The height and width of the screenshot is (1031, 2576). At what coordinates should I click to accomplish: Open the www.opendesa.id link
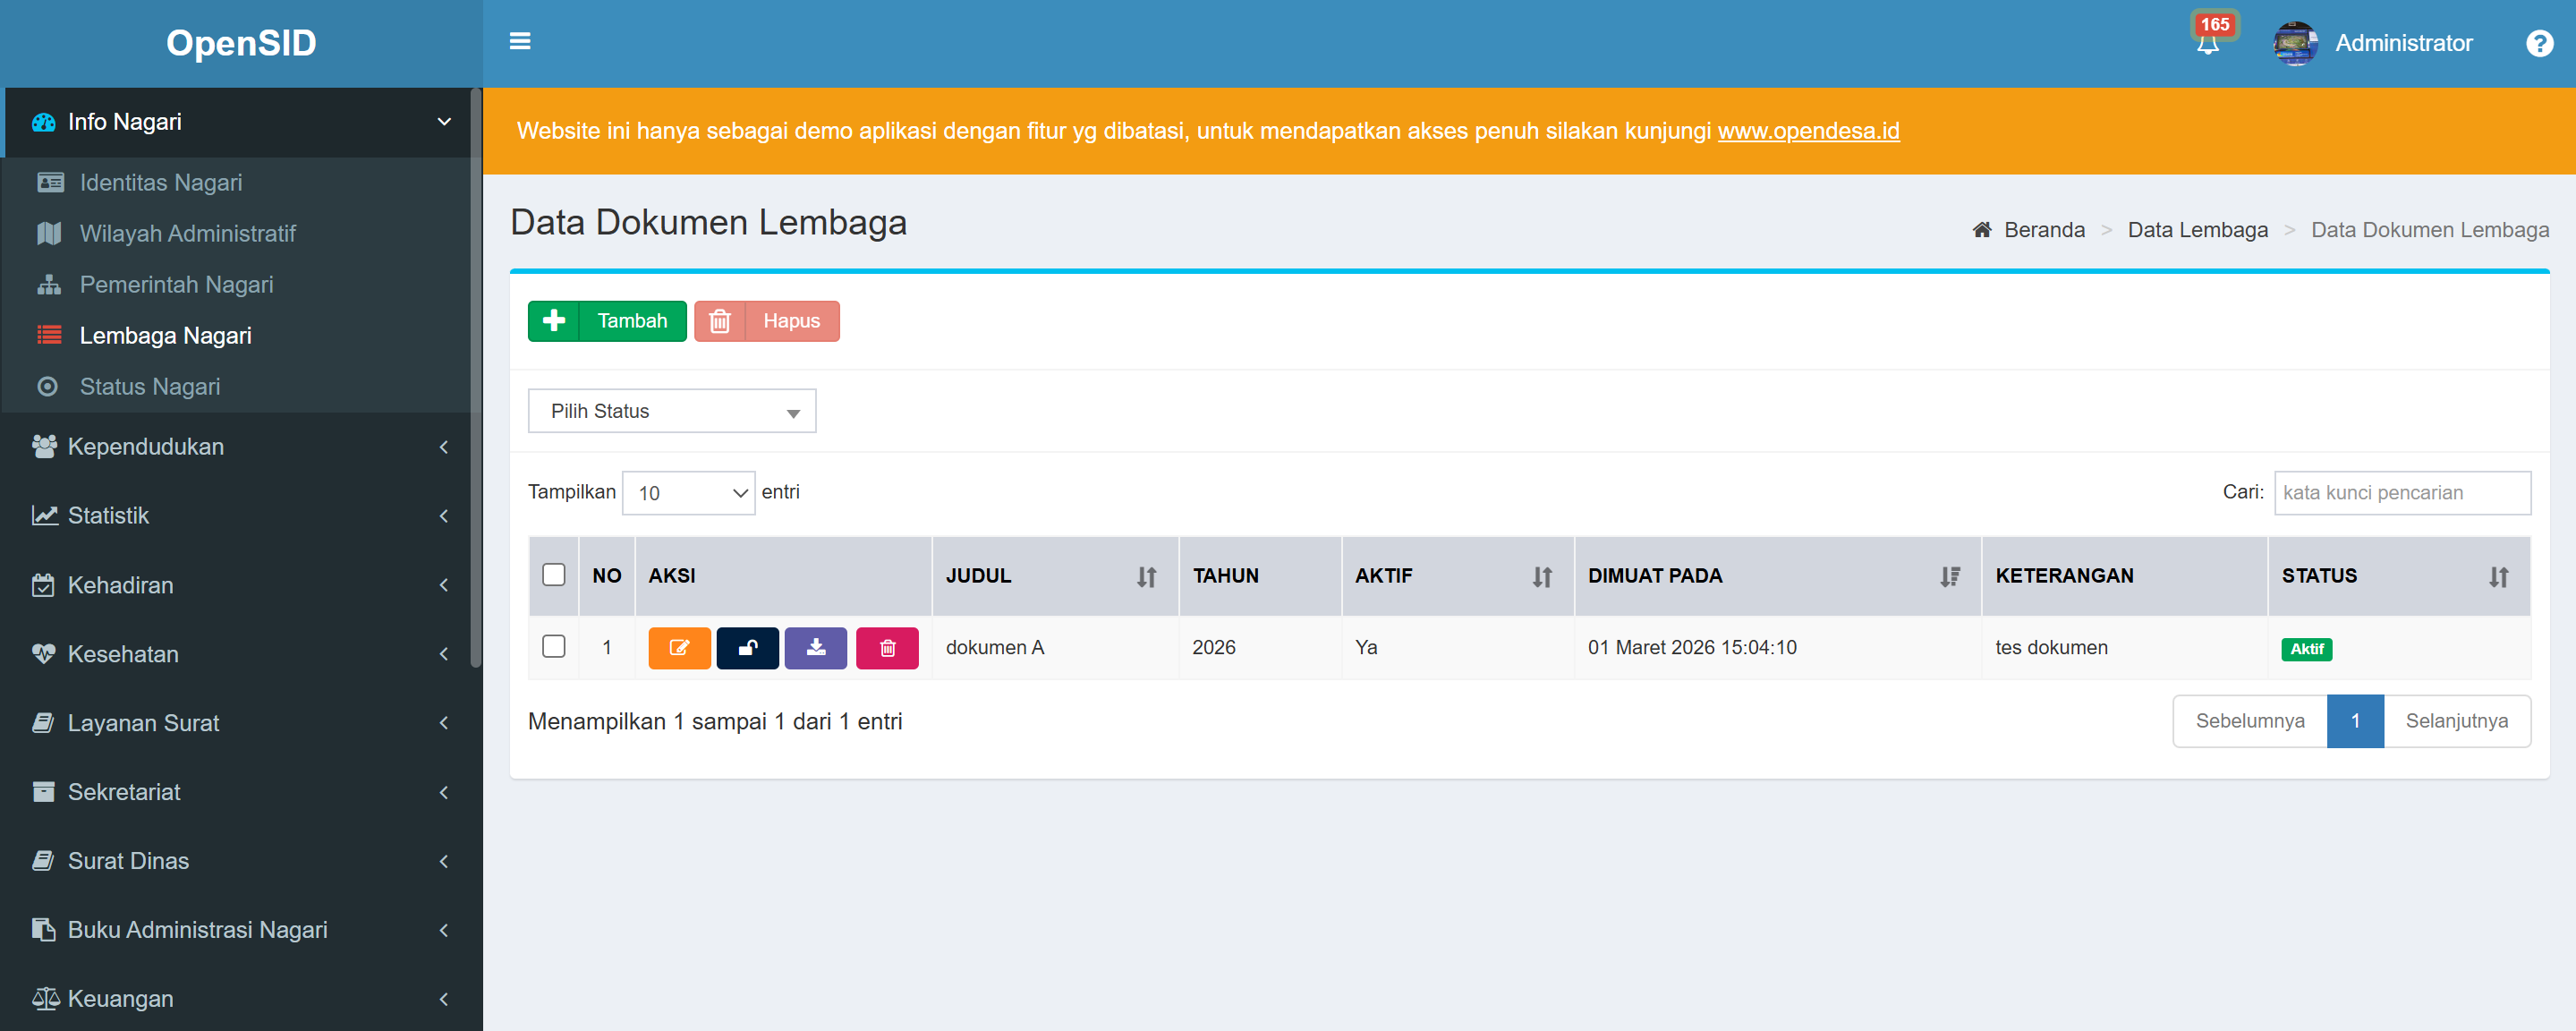(x=1808, y=131)
